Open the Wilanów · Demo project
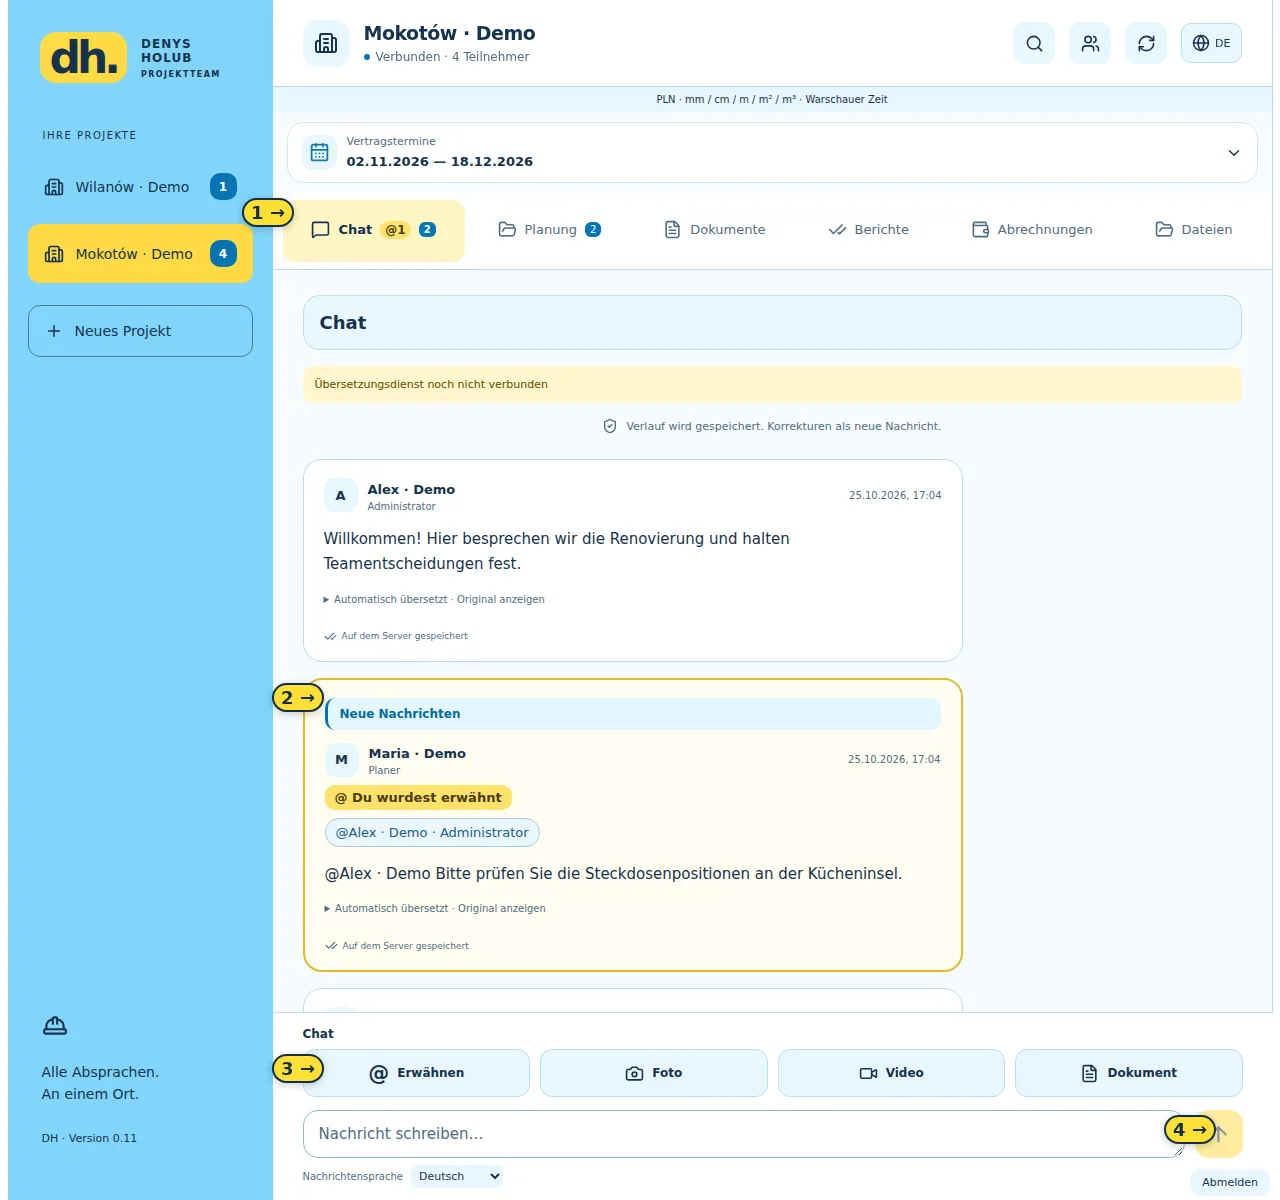Screen dimensions: 1280x1200 pos(140,187)
